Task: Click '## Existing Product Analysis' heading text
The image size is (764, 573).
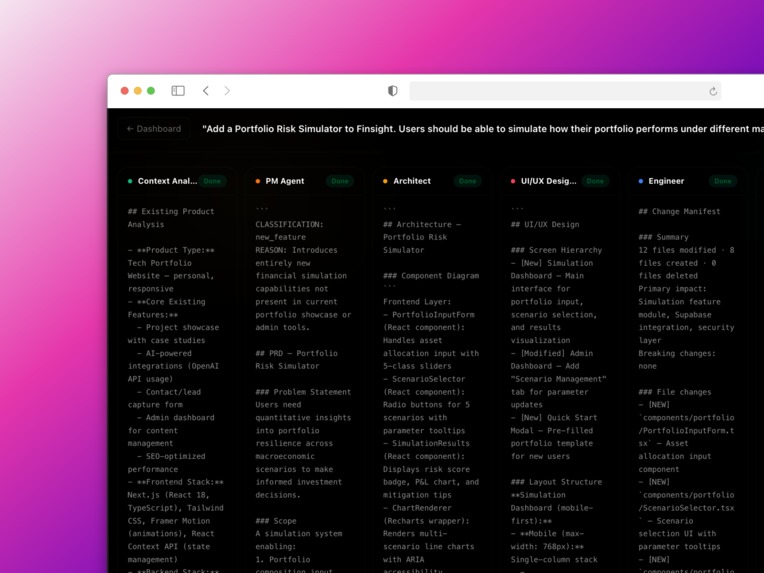Action: click(x=171, y=218)
